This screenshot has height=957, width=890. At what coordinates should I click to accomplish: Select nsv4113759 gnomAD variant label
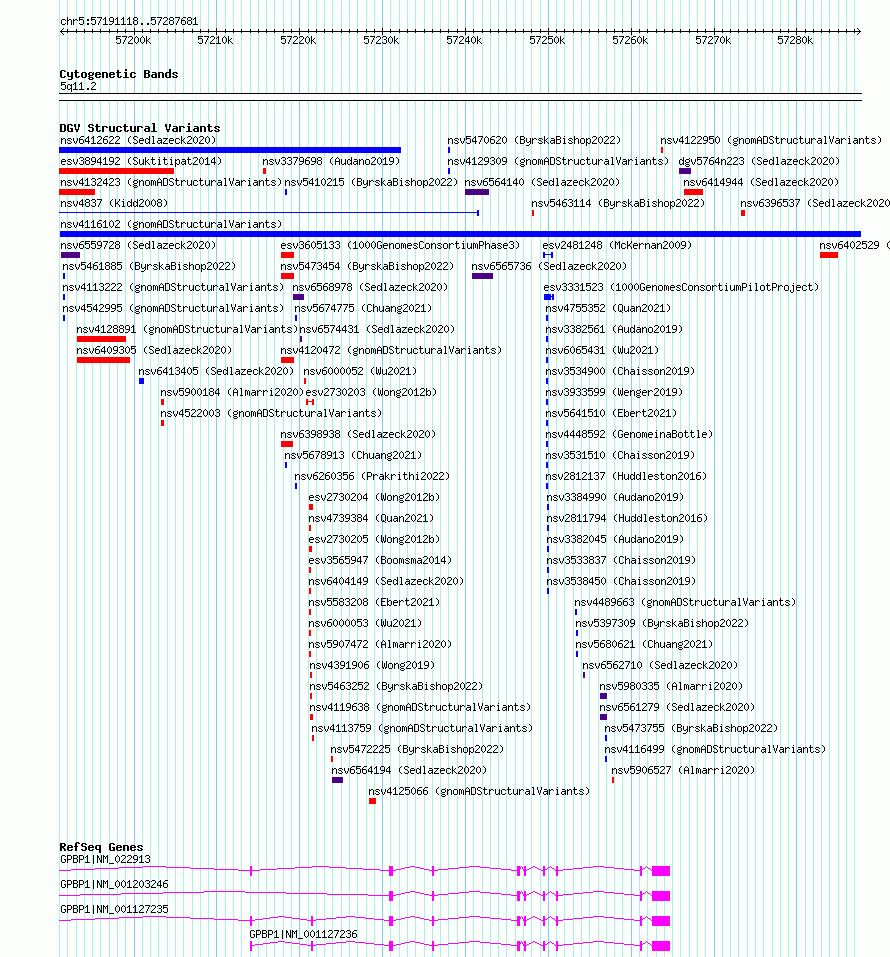coord(422,729)
